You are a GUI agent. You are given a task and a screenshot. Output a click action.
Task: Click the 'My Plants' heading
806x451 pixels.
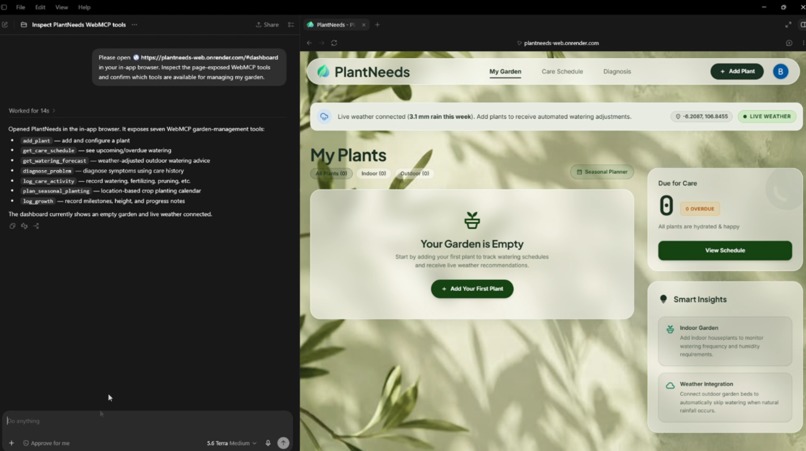tap(348, 155)
